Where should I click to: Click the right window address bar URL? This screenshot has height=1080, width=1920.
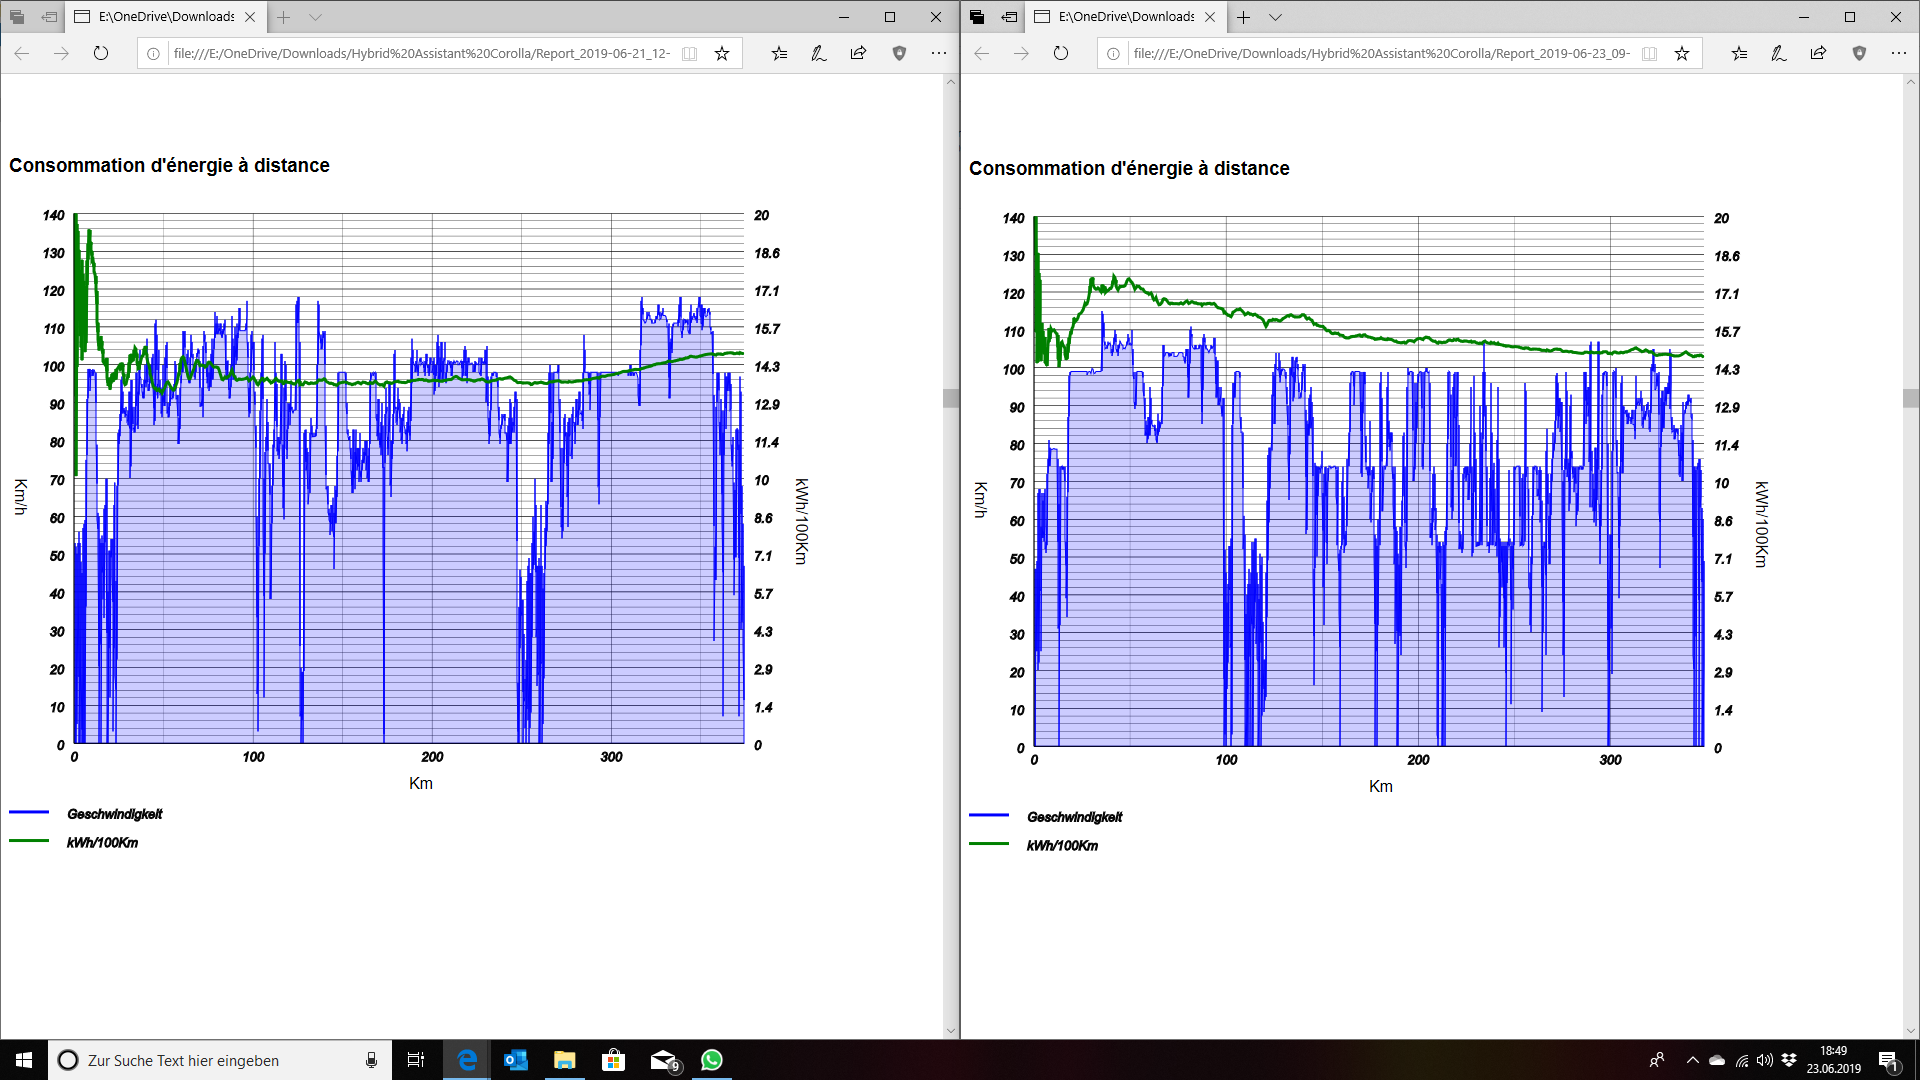tap(1381, 54)
